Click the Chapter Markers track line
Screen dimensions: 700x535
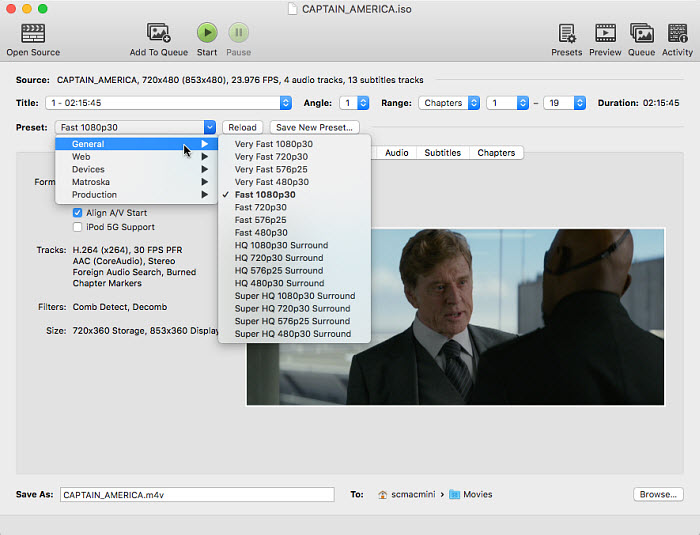point(107,283)
